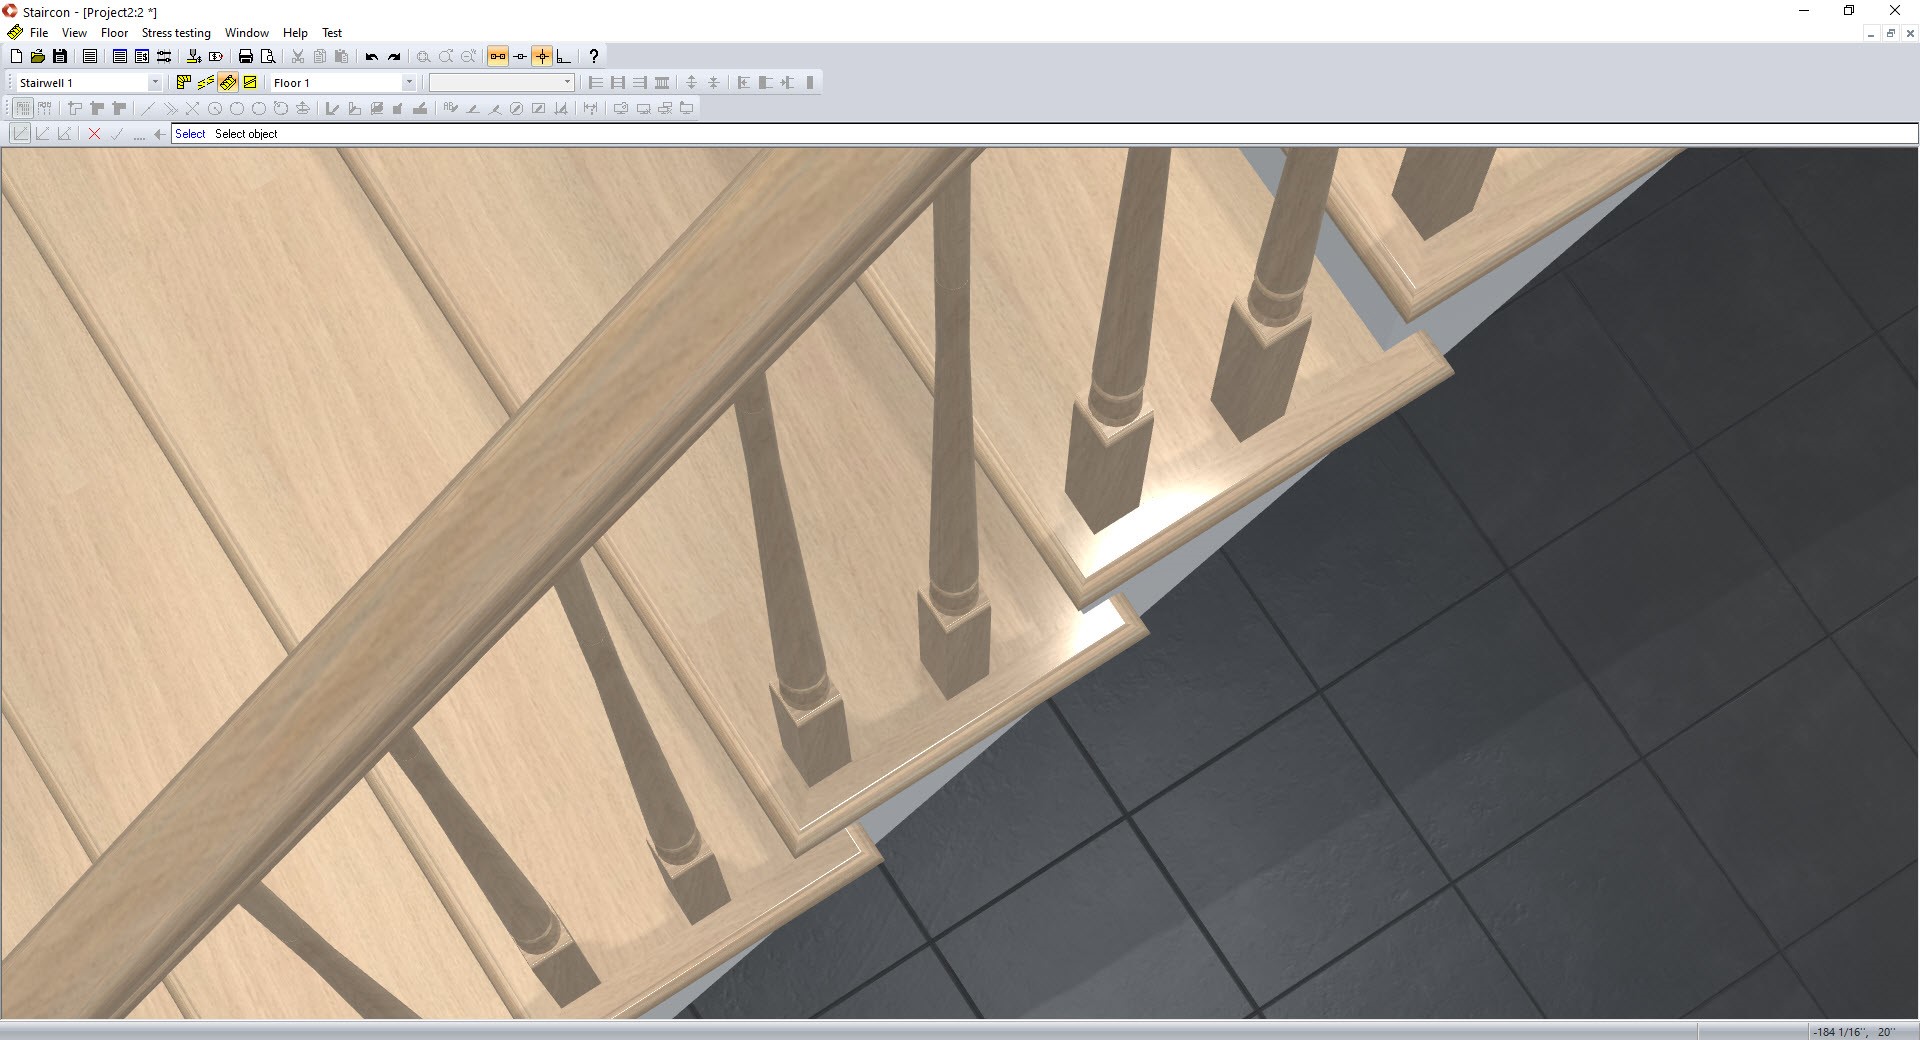Toggle the highlighted snap crosshair button
Image resolution: width=1920 pixels, height=1040 pixels.
pyautogui.click(x=541, y=57)
